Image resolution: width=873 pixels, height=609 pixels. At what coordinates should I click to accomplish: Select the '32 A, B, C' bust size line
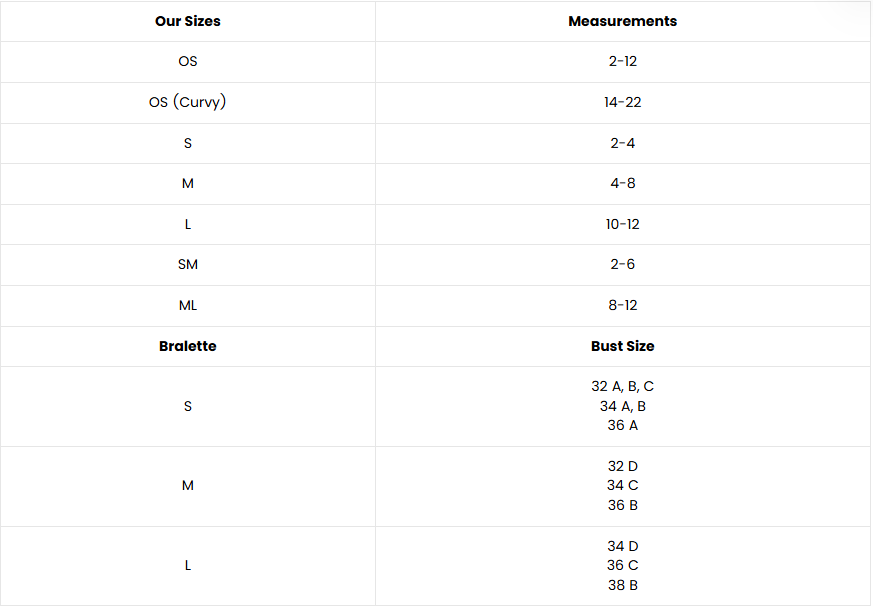(x=622, y=386)
